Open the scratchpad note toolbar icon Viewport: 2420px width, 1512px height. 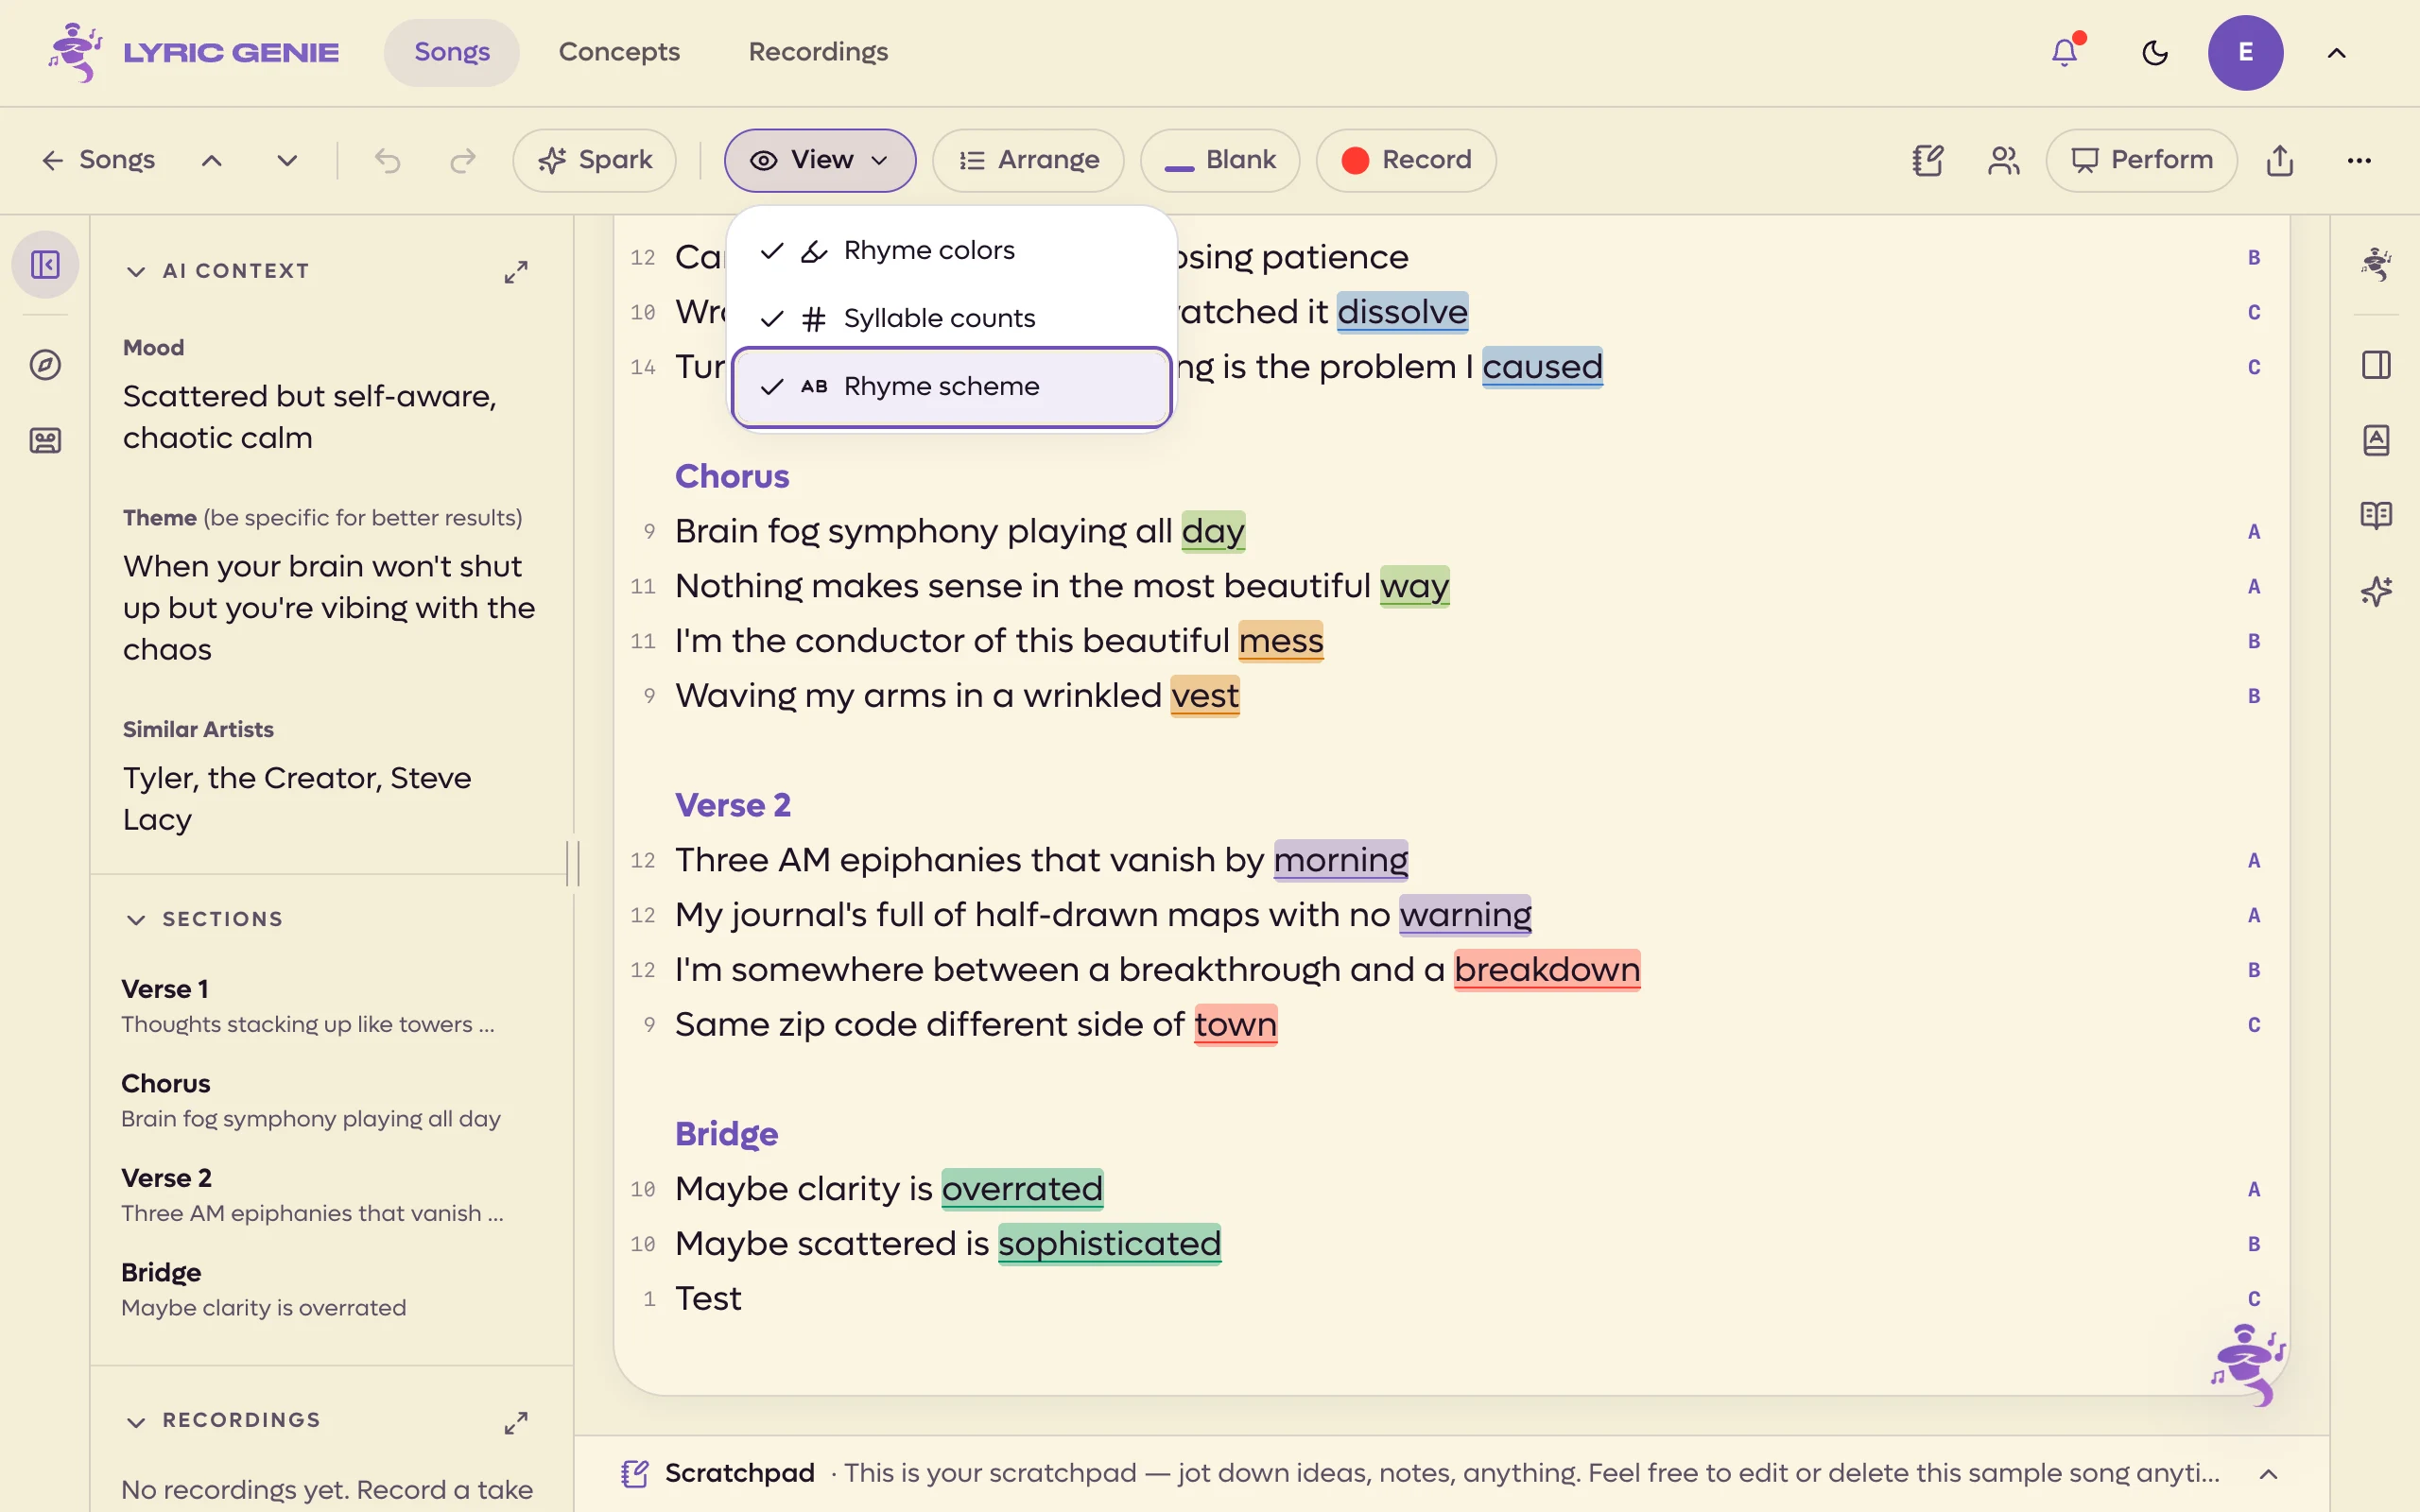click(x=1927, y=160)
